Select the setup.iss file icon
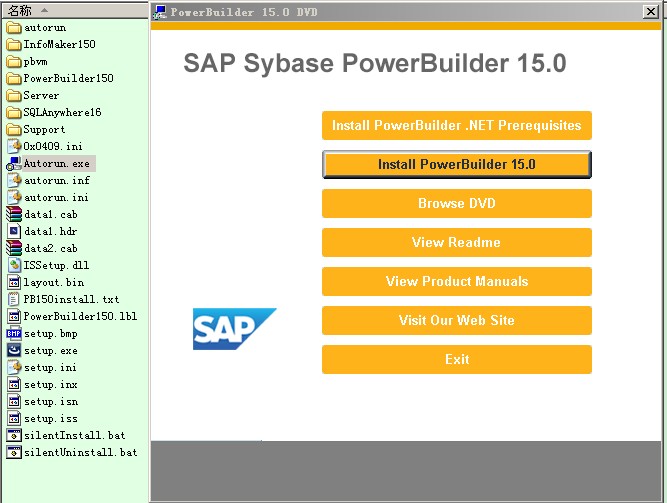This screenshot has width=667, height=503. click(14, 419)
